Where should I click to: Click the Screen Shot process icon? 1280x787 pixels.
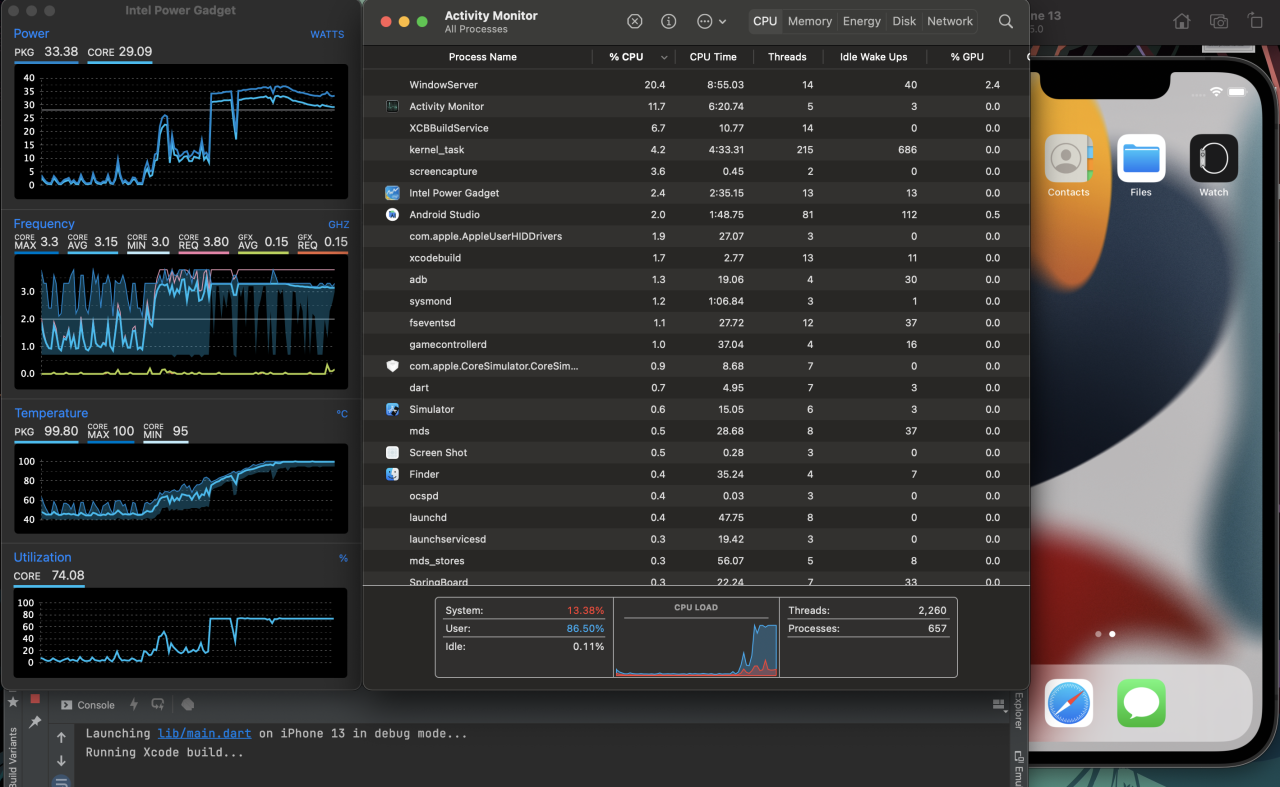tap(392, 453)
